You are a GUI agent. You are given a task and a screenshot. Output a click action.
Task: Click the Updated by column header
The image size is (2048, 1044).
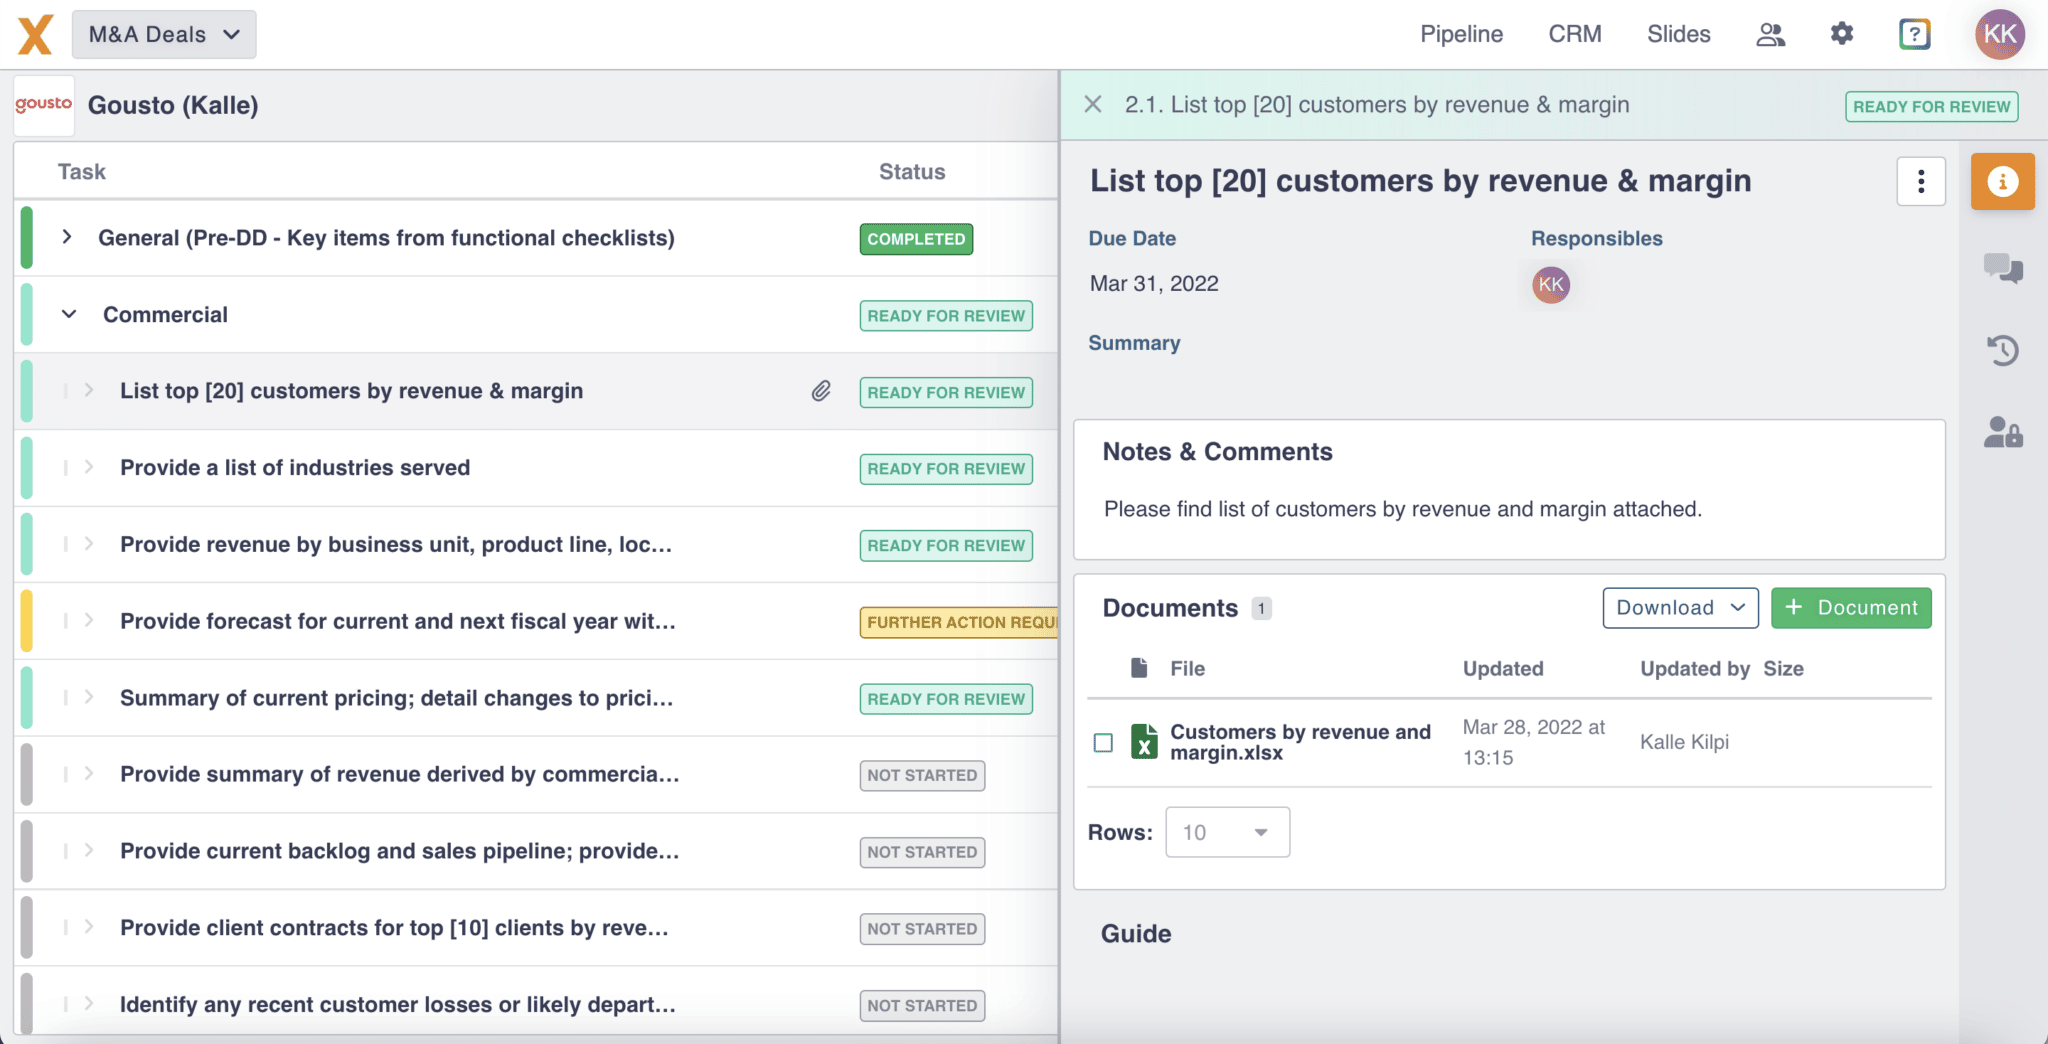1694,669
